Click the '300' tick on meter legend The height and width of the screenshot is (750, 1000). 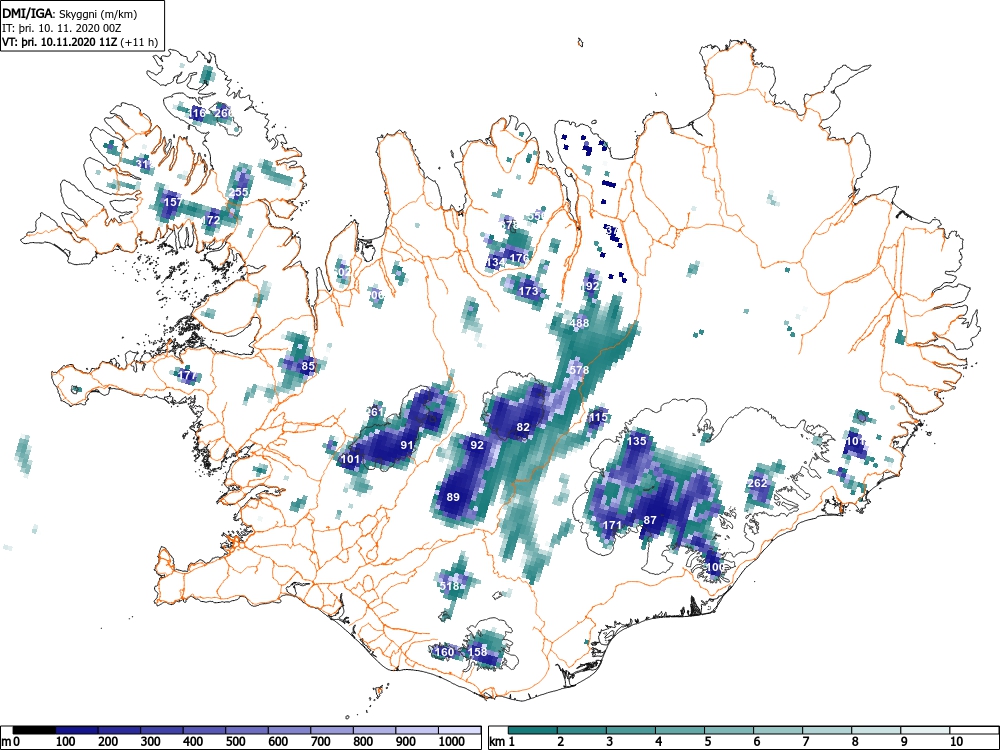click(x=151, y=742)
